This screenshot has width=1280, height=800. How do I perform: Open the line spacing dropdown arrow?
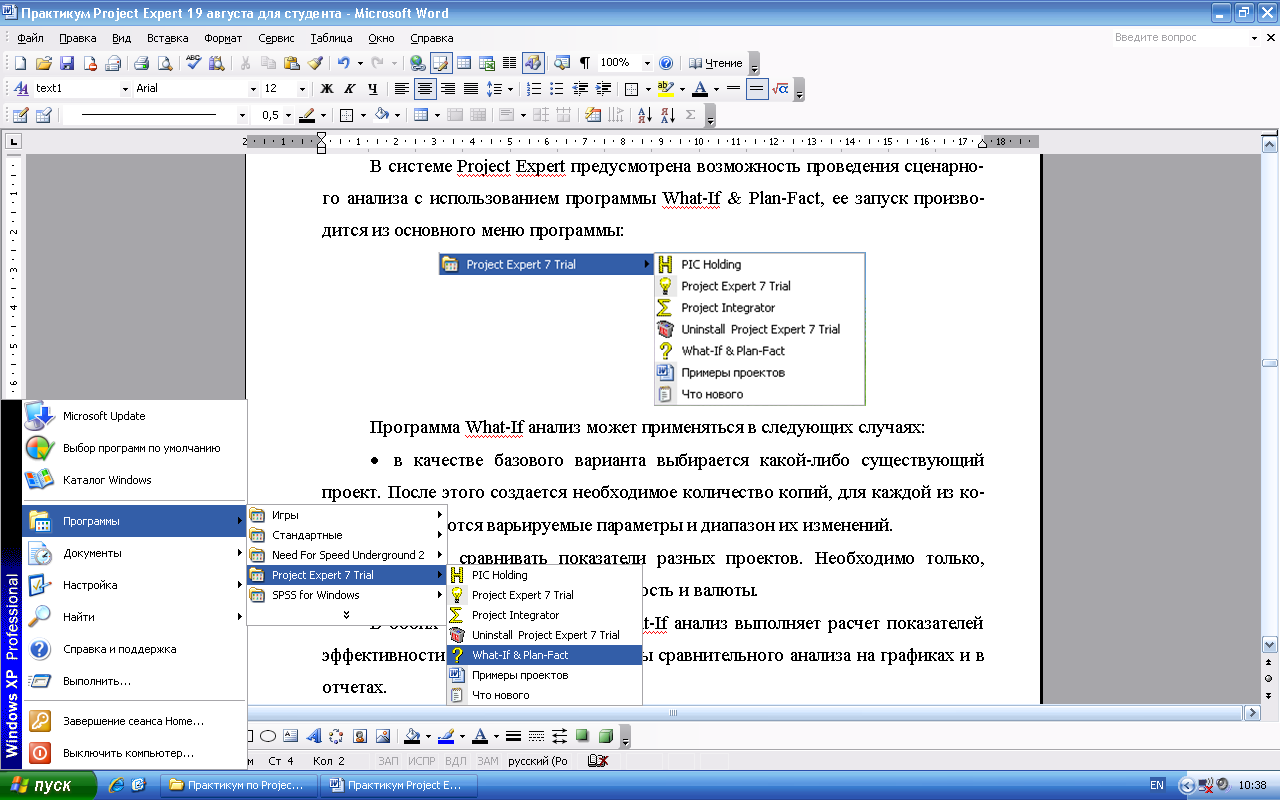[509, 89]
